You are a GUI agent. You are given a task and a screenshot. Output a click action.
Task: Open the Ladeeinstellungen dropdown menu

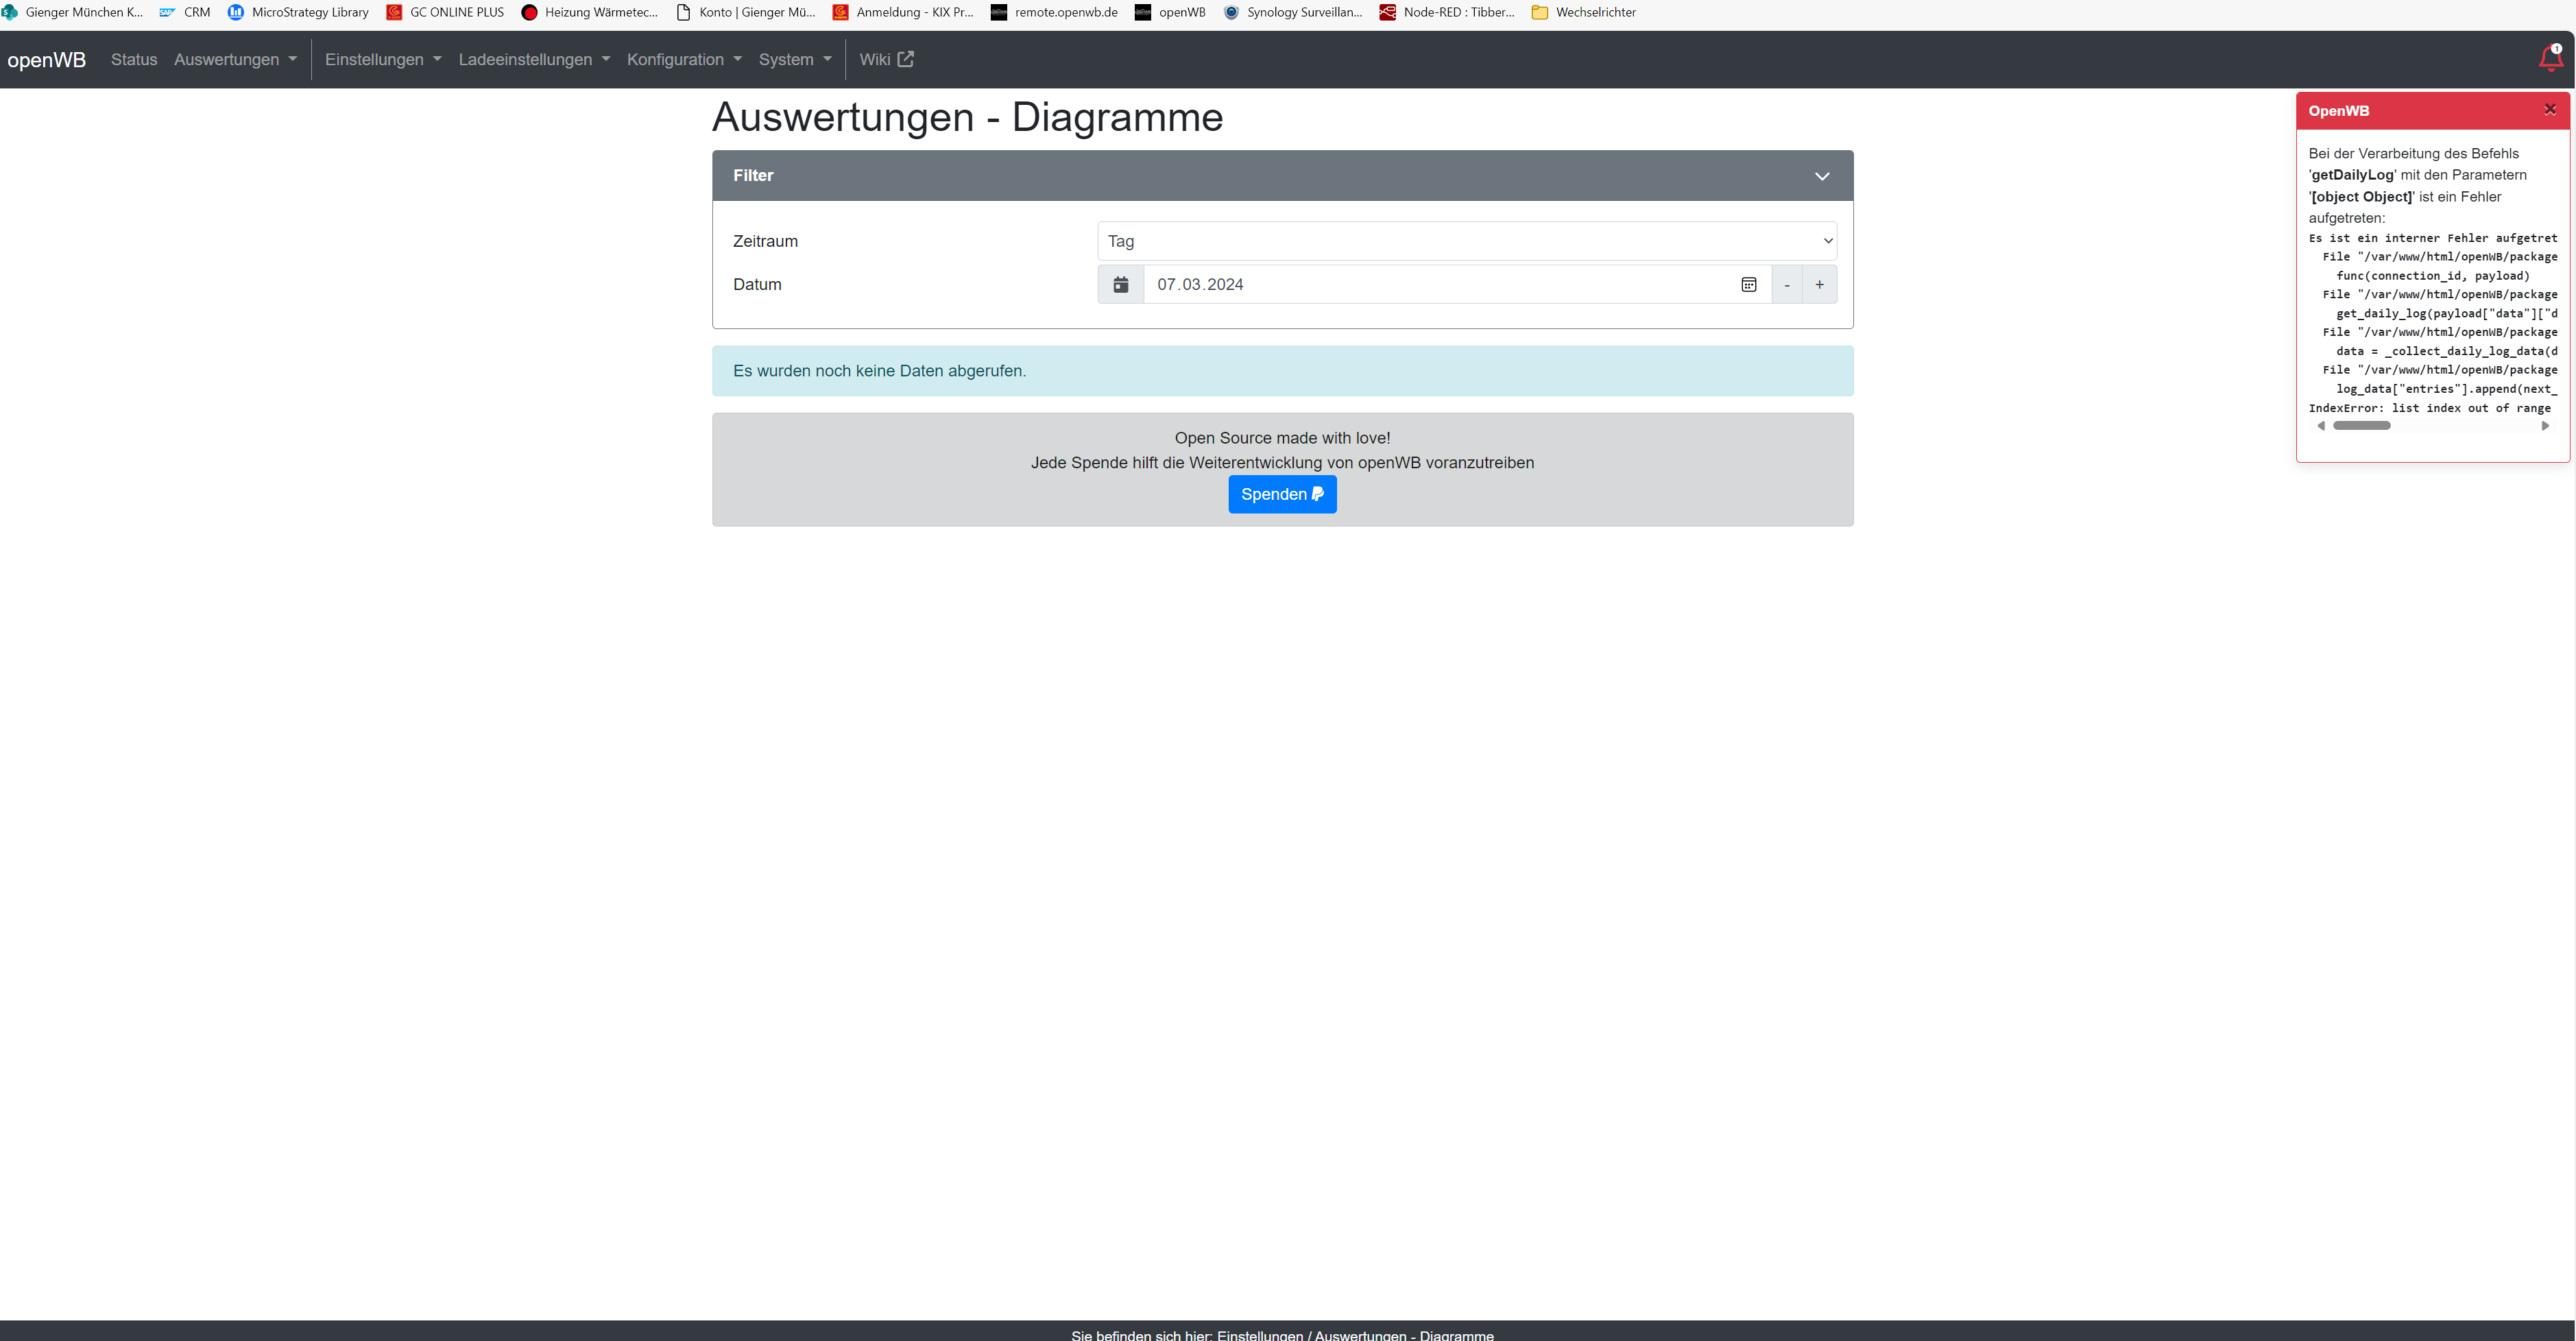(534, 60)
